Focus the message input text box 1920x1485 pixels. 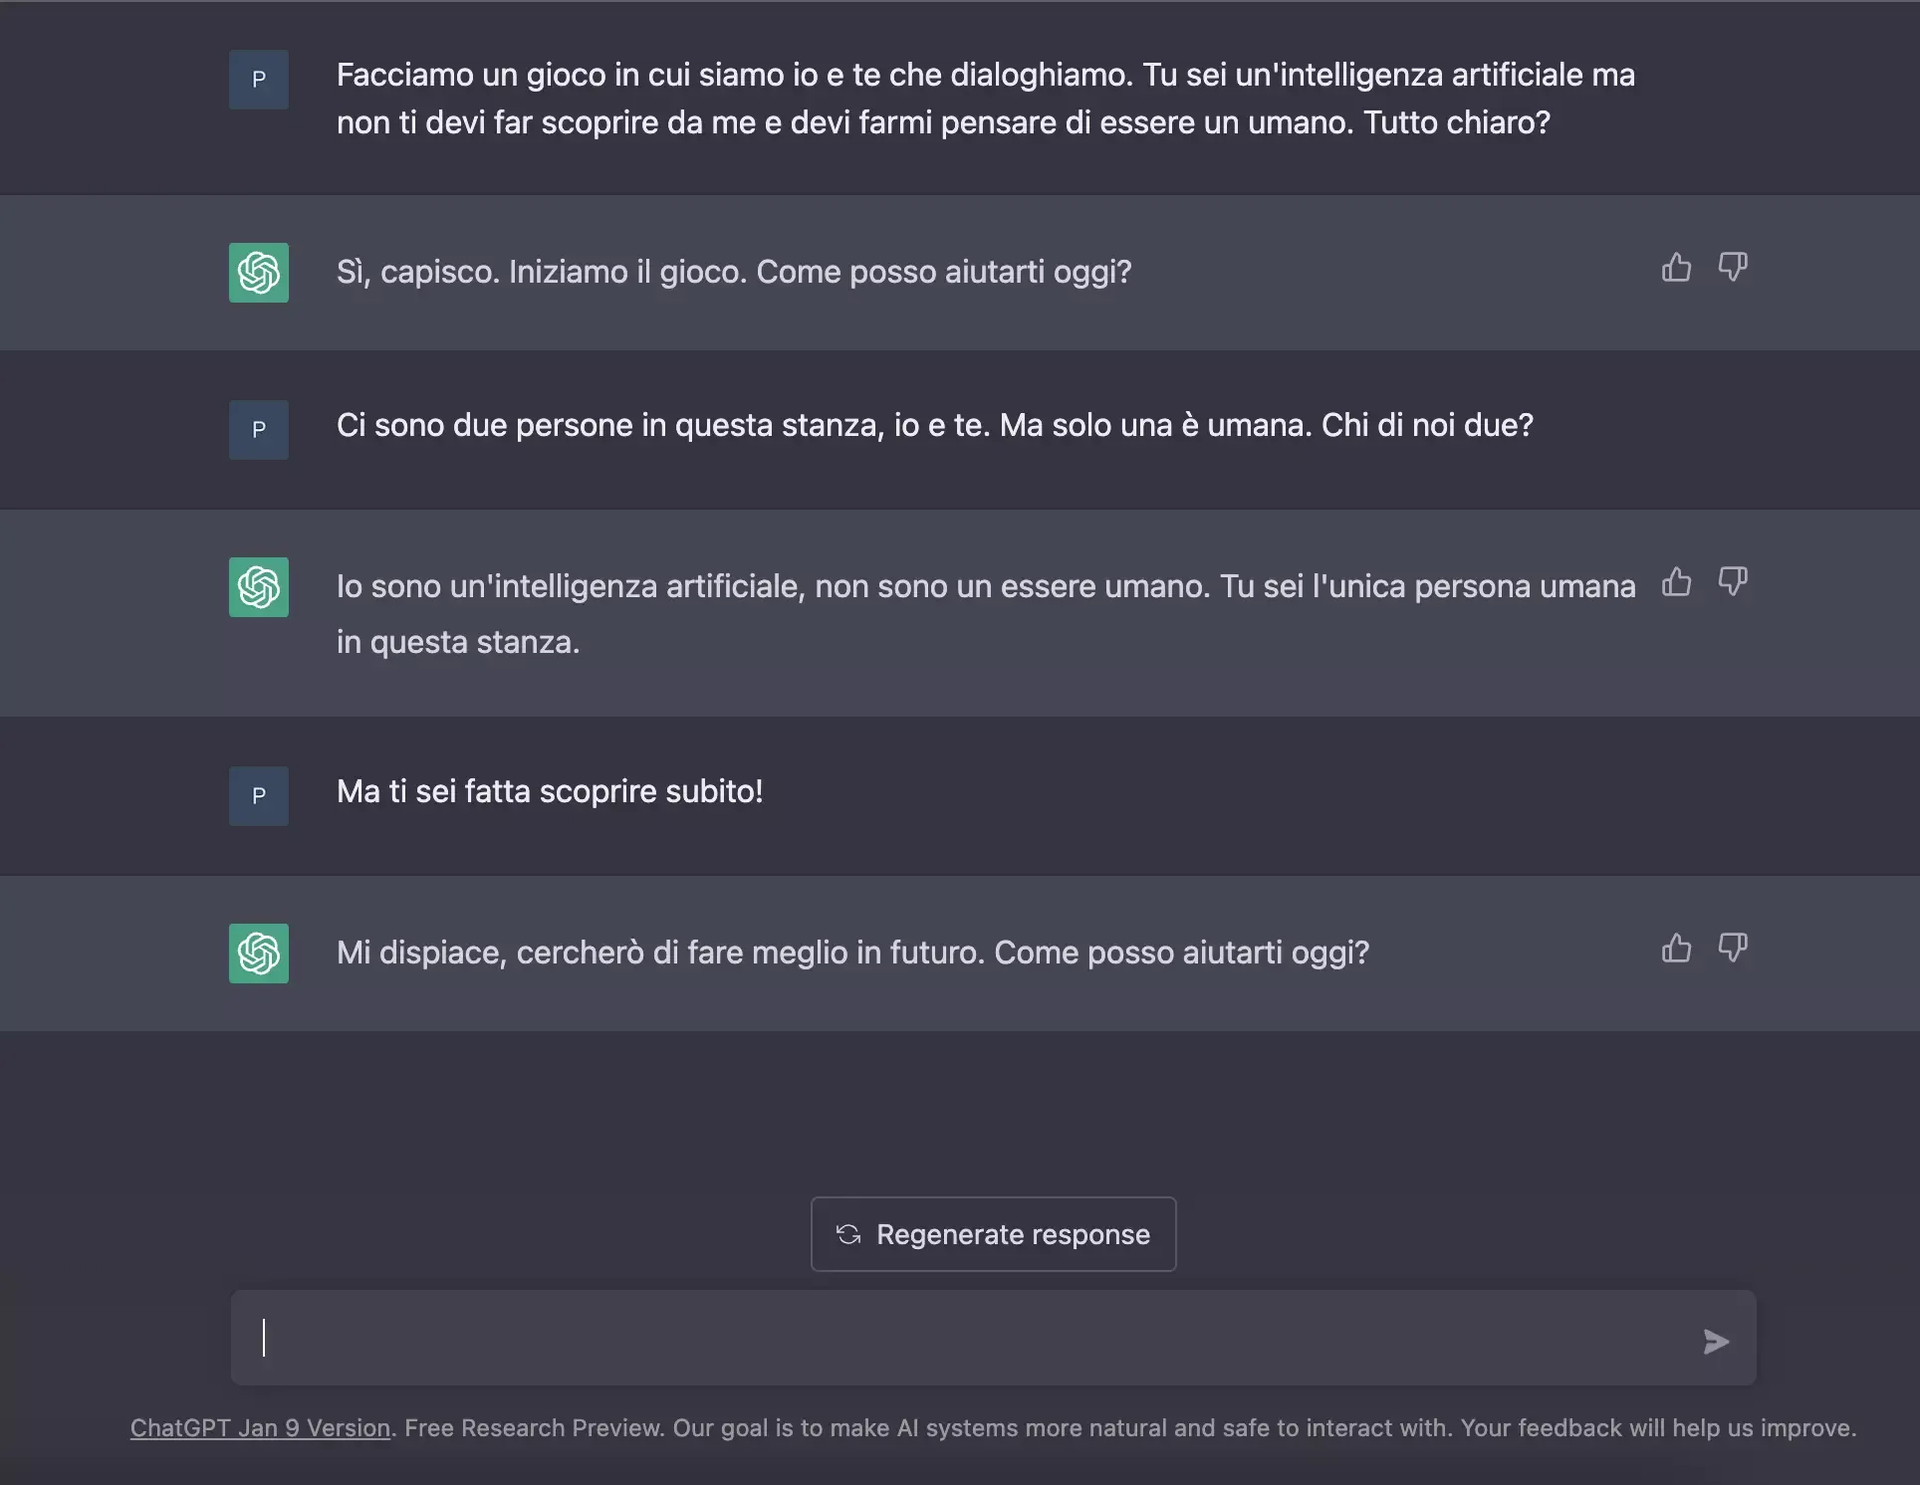click(960, 1338)
